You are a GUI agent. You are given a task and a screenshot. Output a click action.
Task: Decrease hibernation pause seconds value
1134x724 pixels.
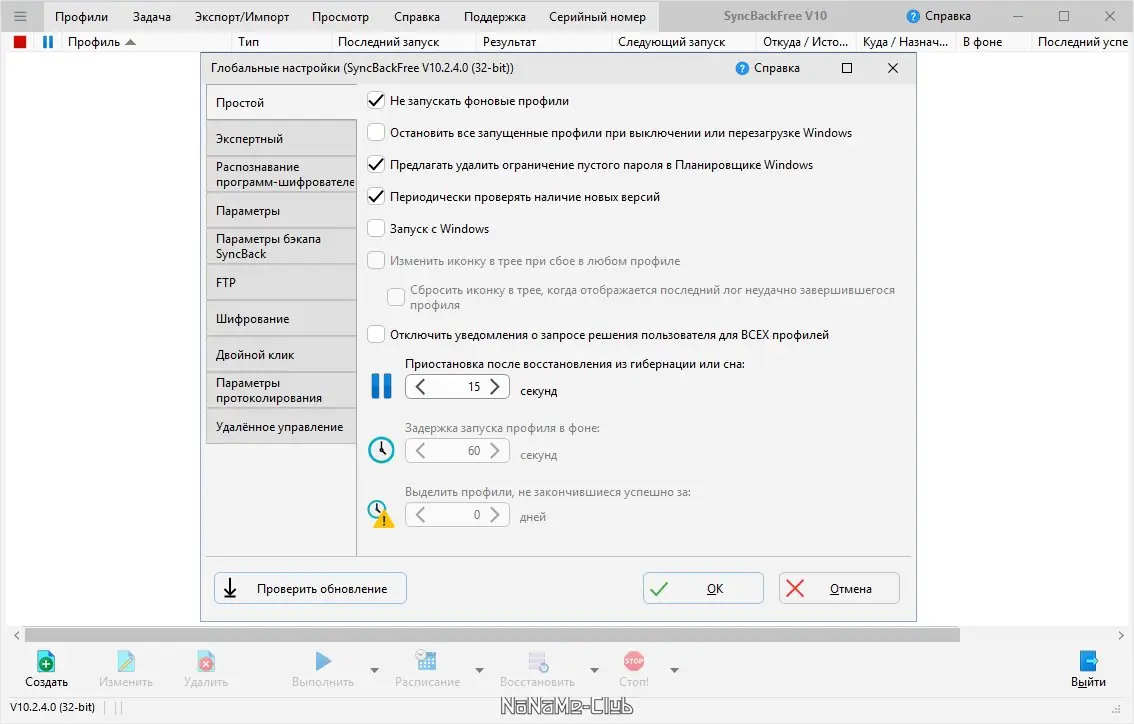pyautogui.click(x=420, y=387)
